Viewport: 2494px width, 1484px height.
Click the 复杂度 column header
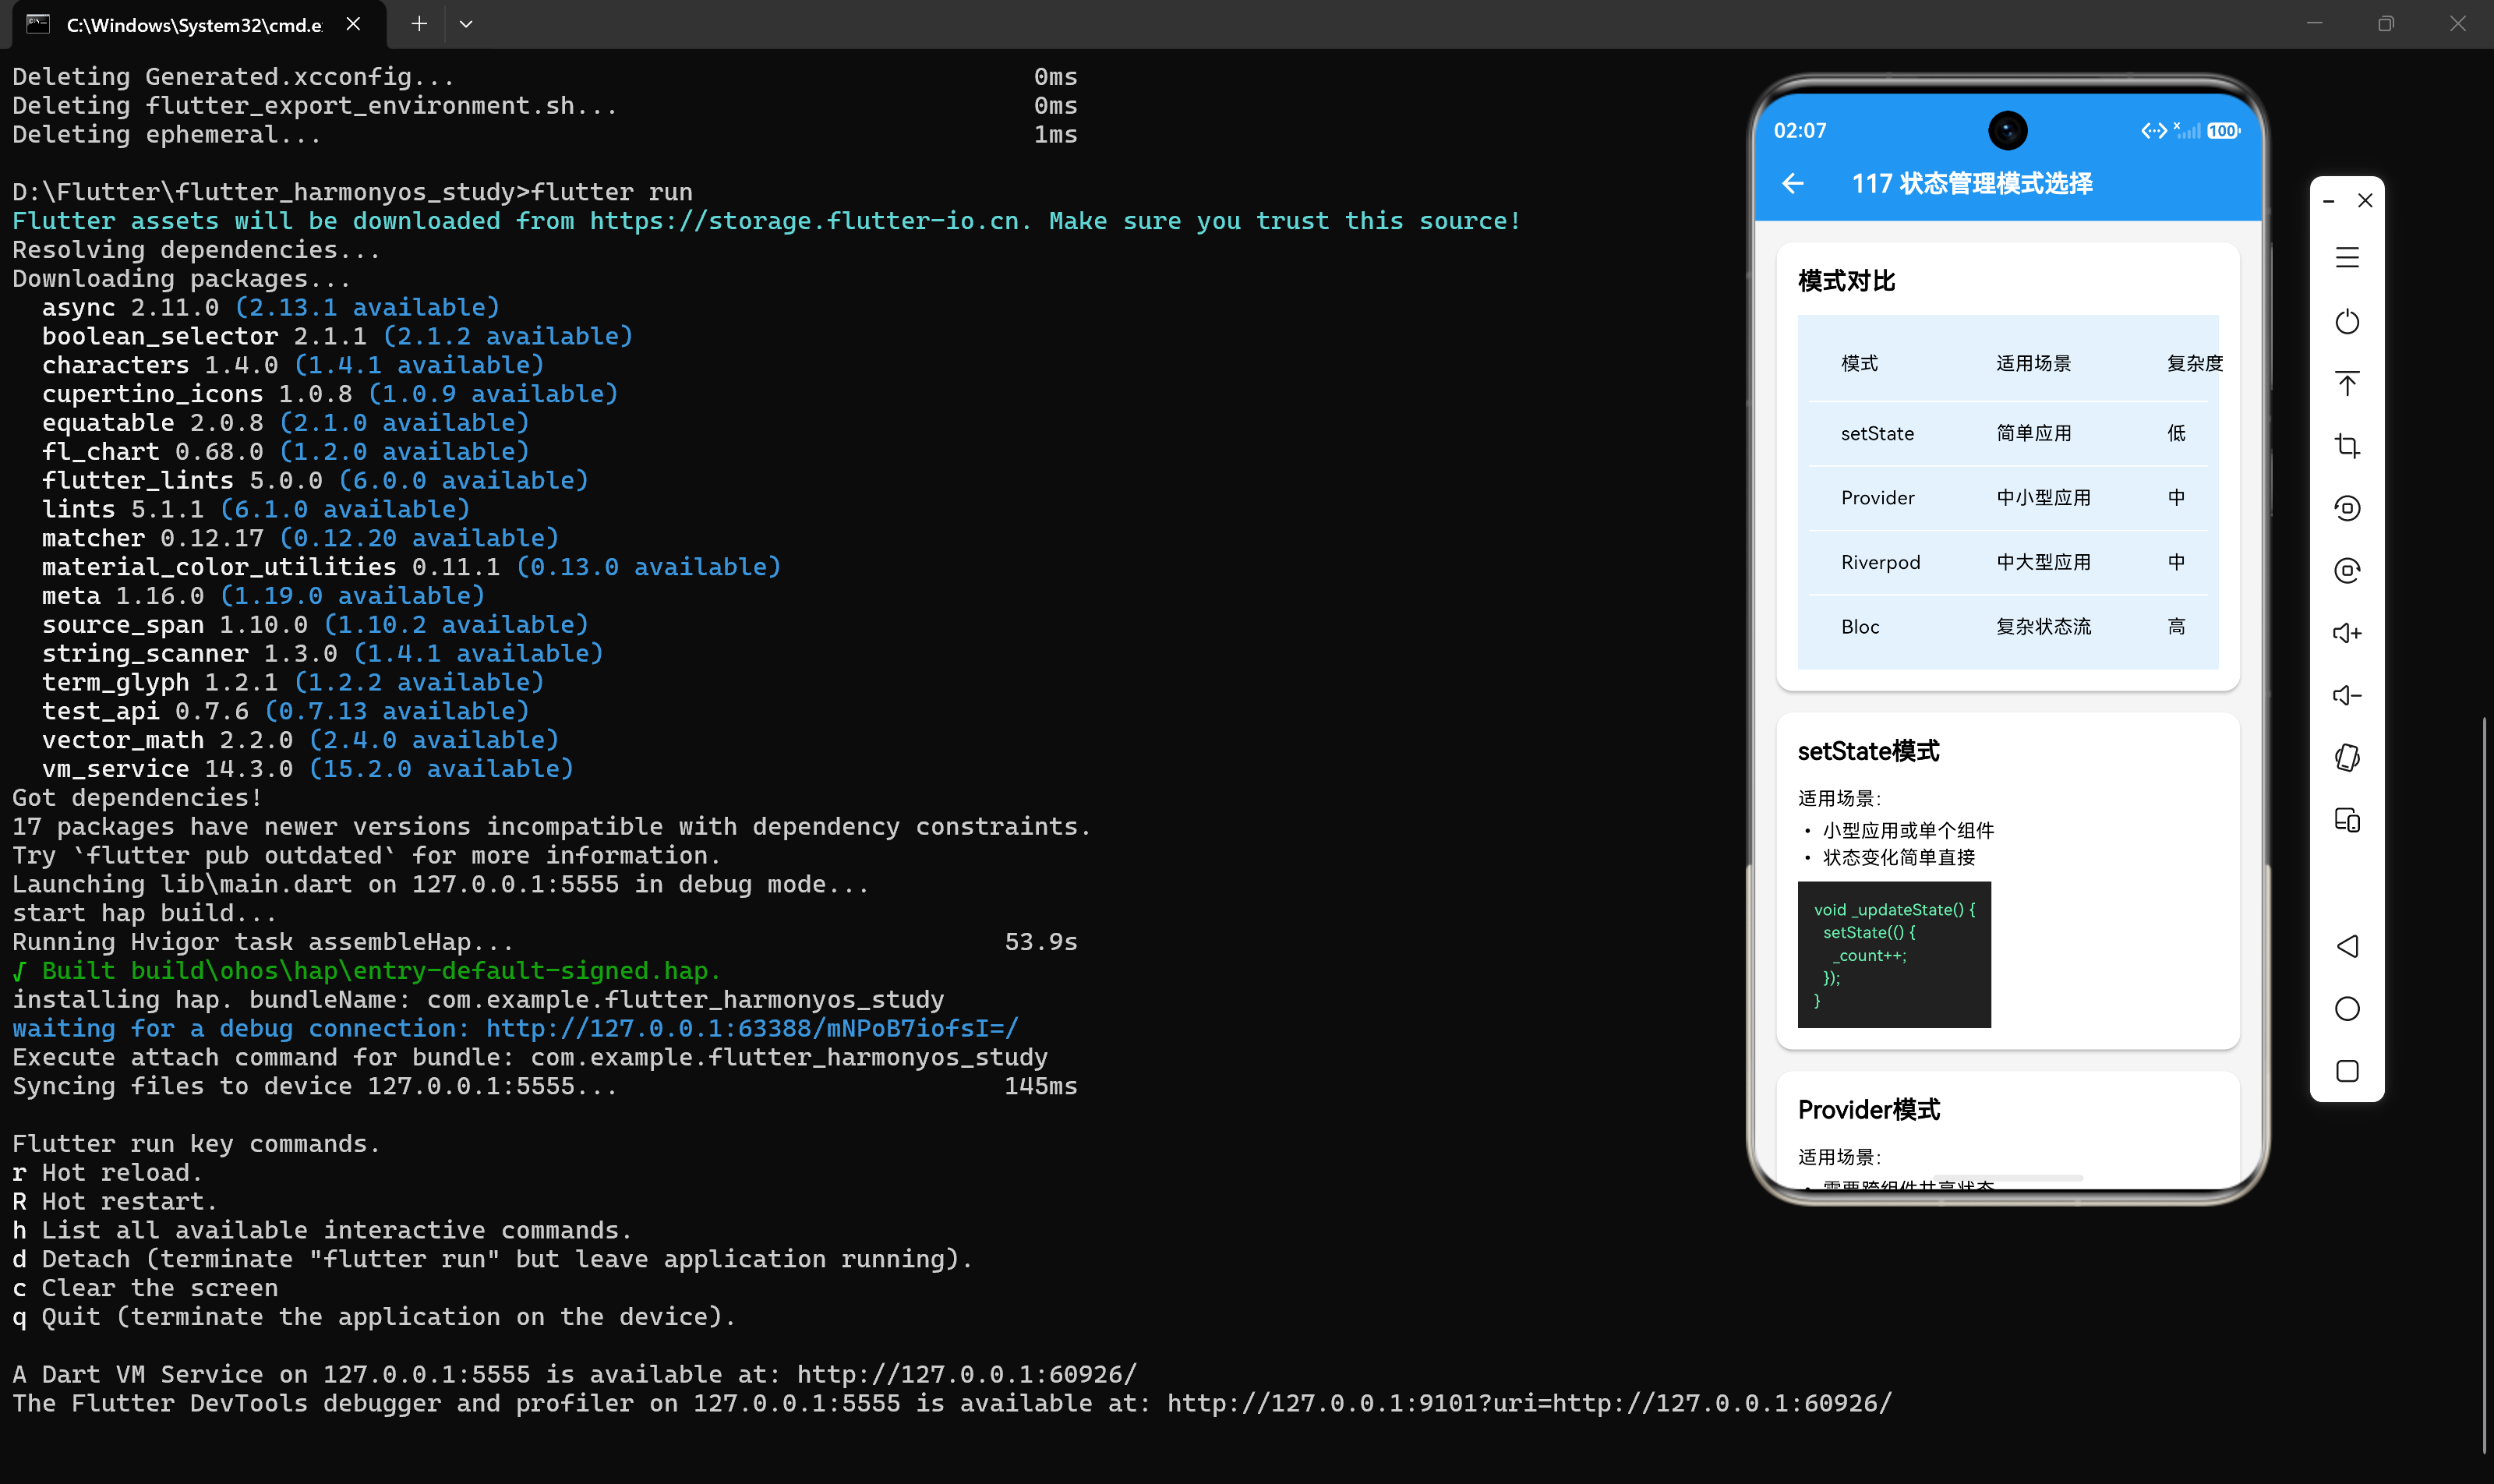tap(2194, 363)
